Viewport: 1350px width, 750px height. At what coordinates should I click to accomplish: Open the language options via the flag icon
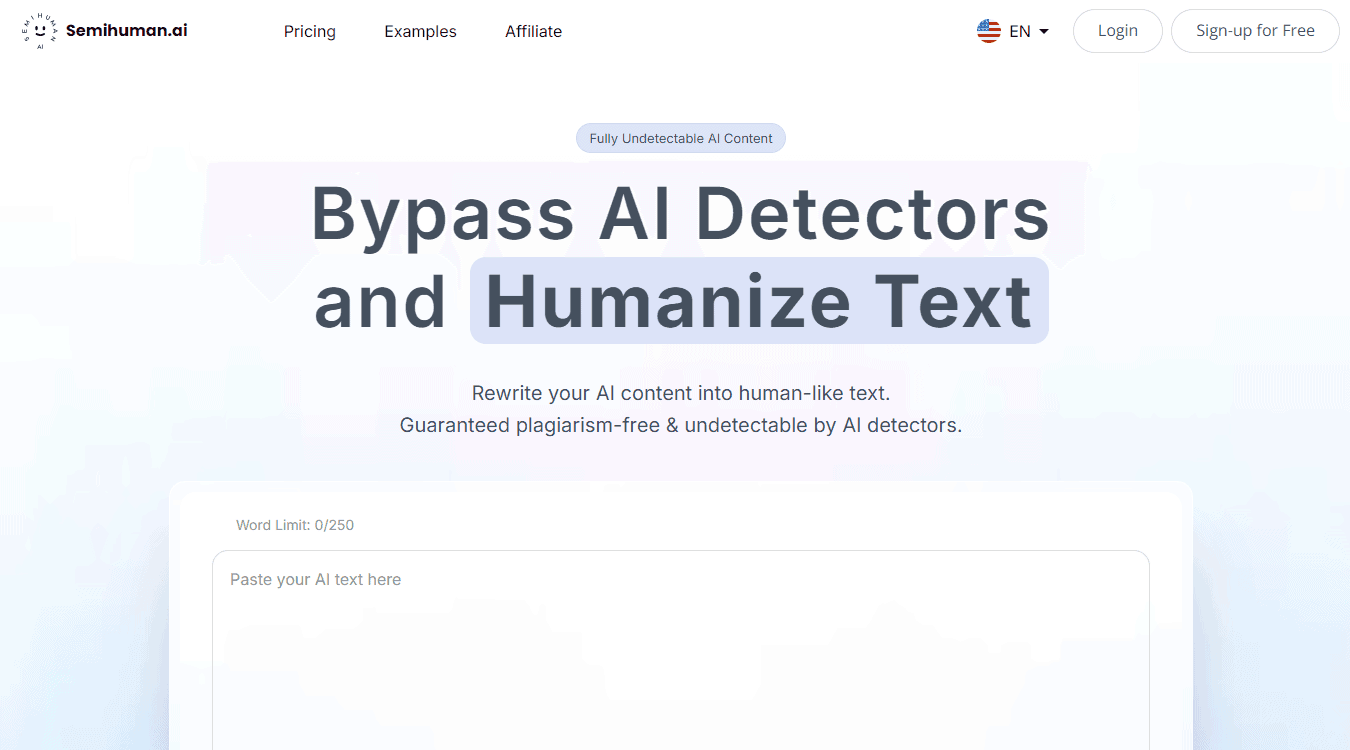(988, 31)
